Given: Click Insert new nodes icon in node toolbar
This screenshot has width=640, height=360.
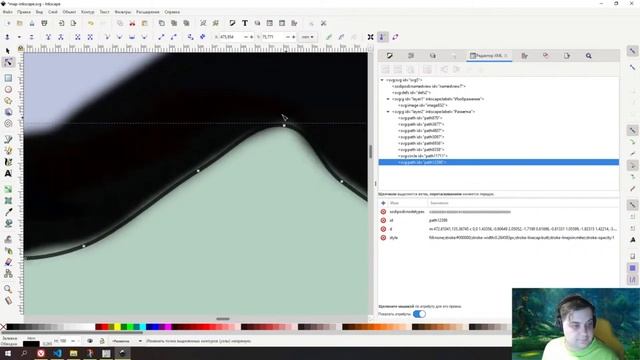Looking at the screenshot, I should tap(7, 37).
